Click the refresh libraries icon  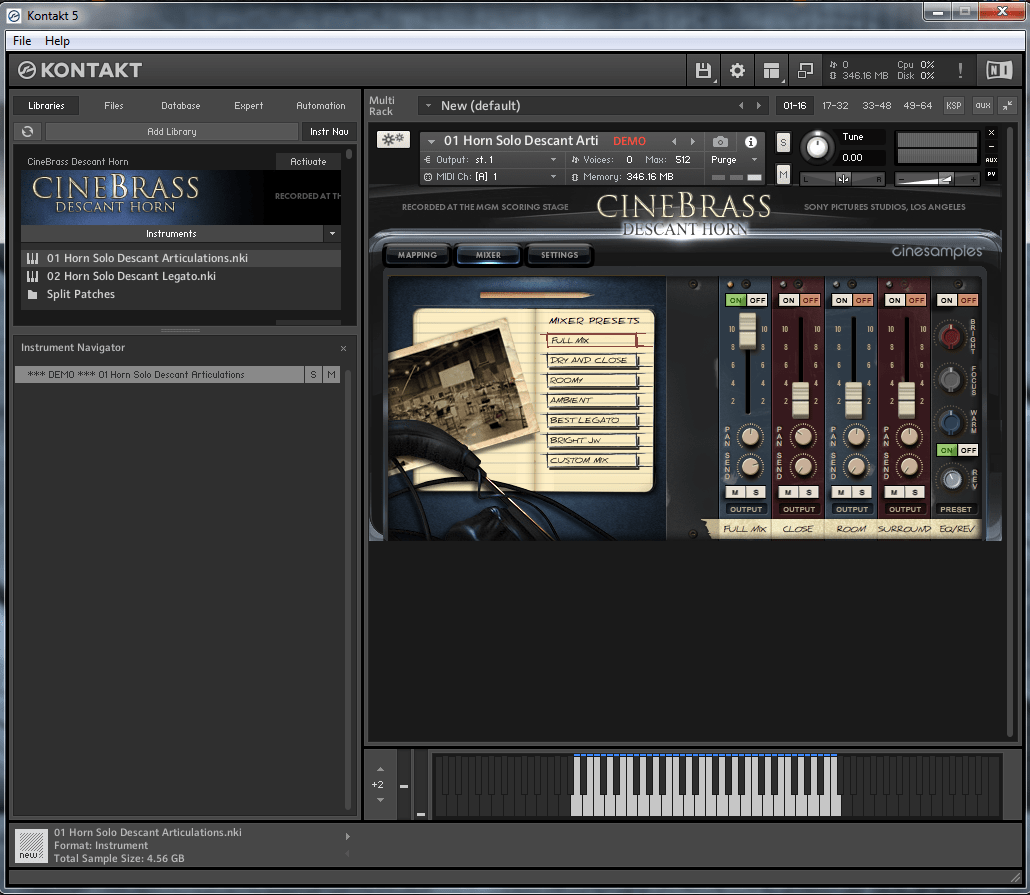tap(28, 131)
